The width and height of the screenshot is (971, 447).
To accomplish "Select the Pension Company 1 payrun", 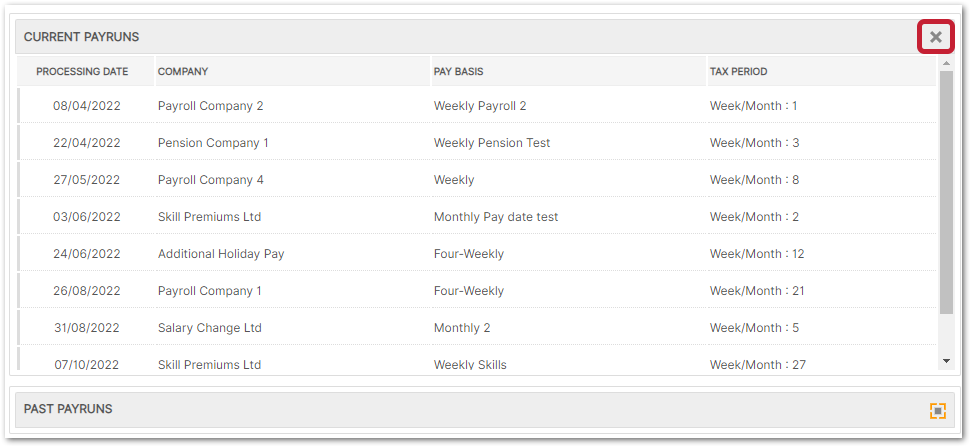I will [x=213, y=143].
